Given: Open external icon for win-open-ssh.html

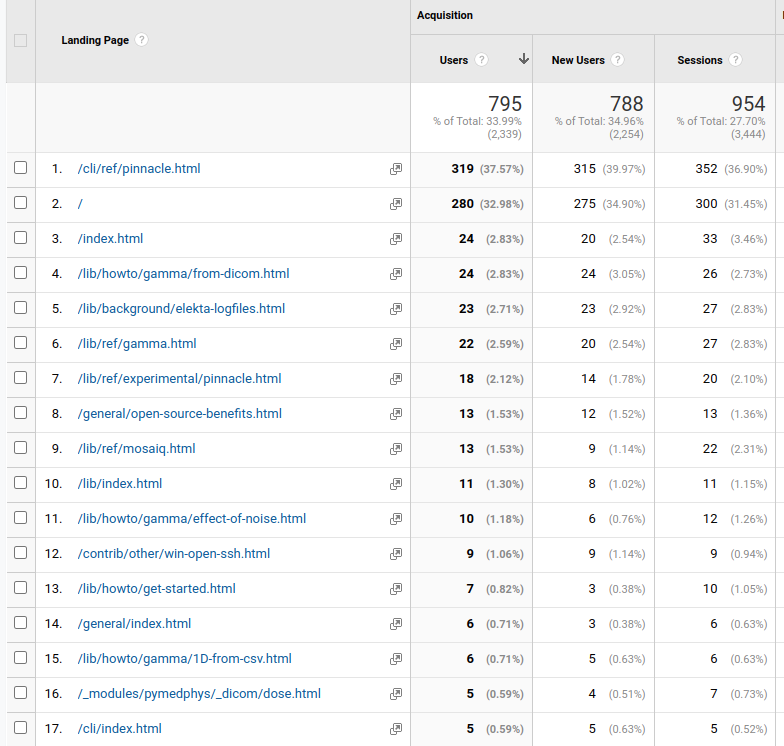Looking at the screenshot, I should pos(396,554).
